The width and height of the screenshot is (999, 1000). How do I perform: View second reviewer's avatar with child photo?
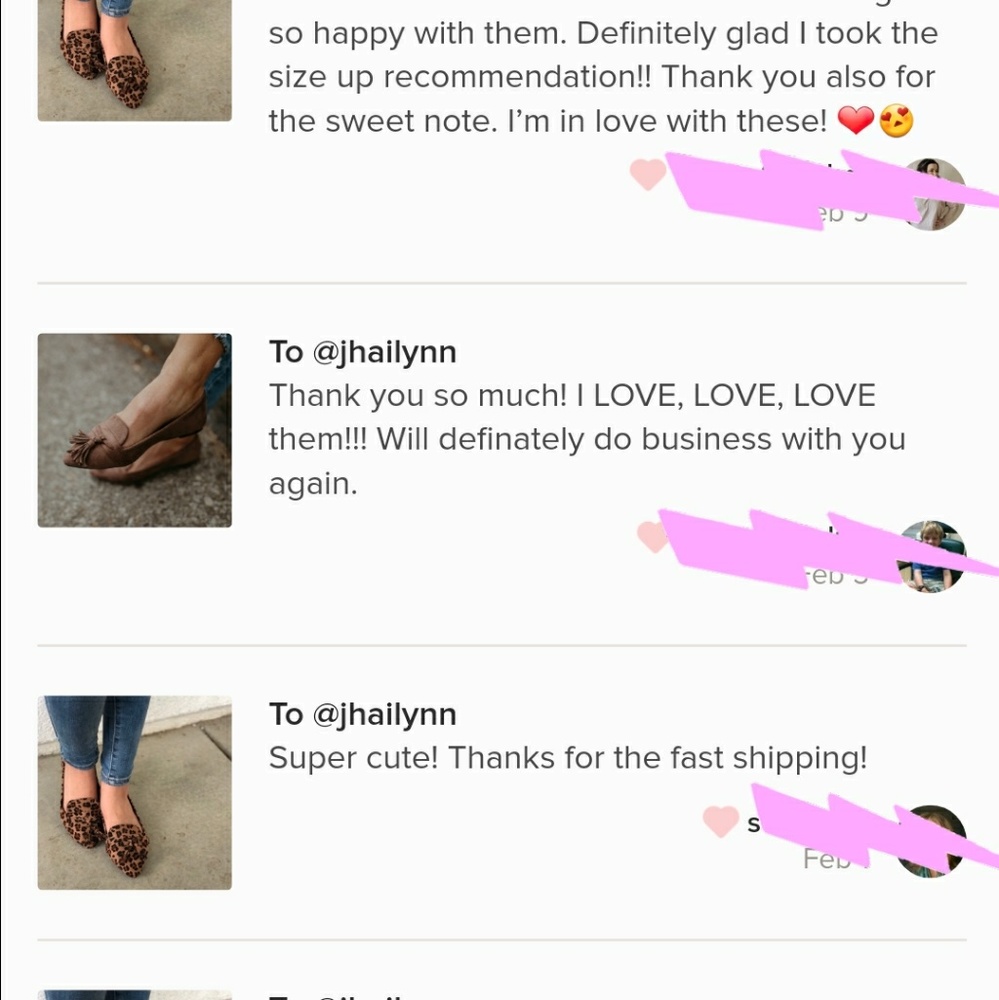(x=932, y=557)
